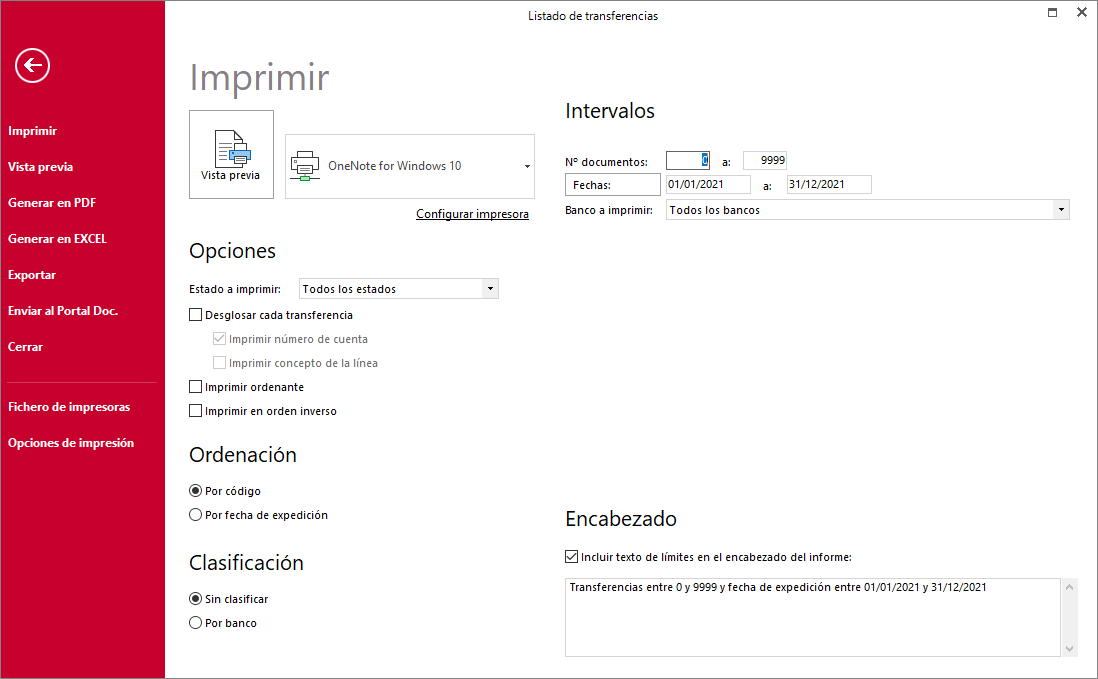Image resolution: width=1098 pixels, height=679 pixels.
Task: Select Por fecha de expedición radio
Action: [x=195, y=514]
